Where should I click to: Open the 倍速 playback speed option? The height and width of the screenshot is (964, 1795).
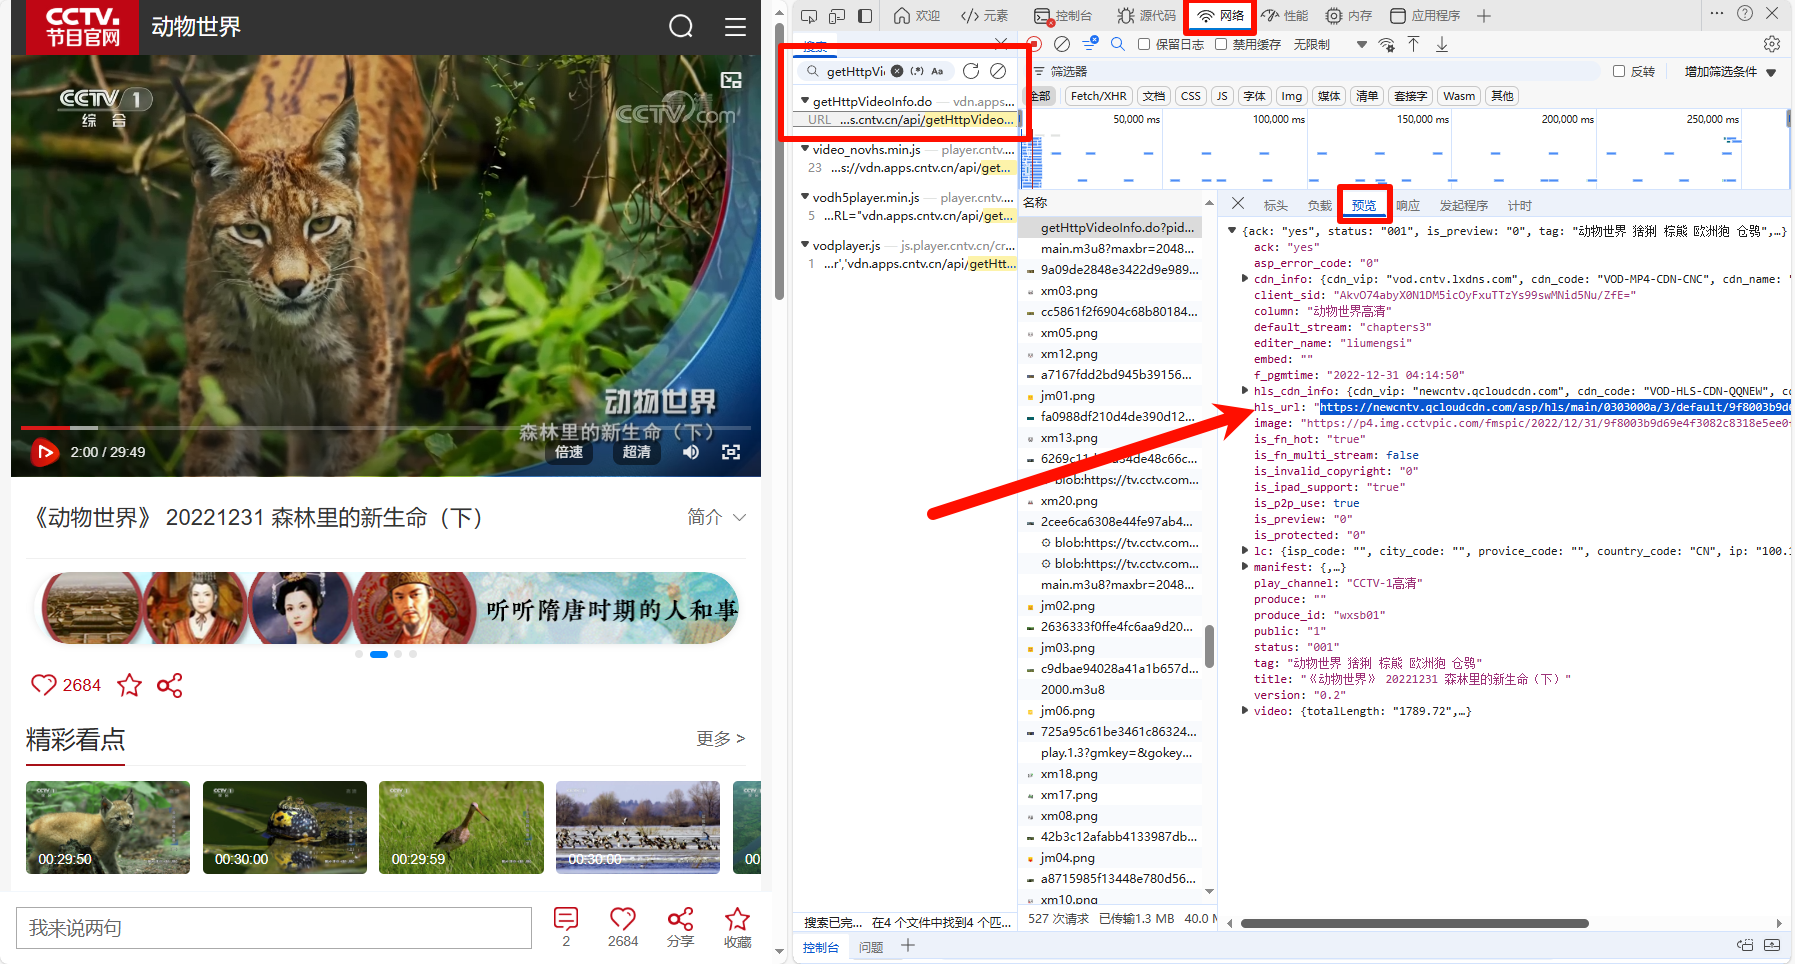click(569, 452)
